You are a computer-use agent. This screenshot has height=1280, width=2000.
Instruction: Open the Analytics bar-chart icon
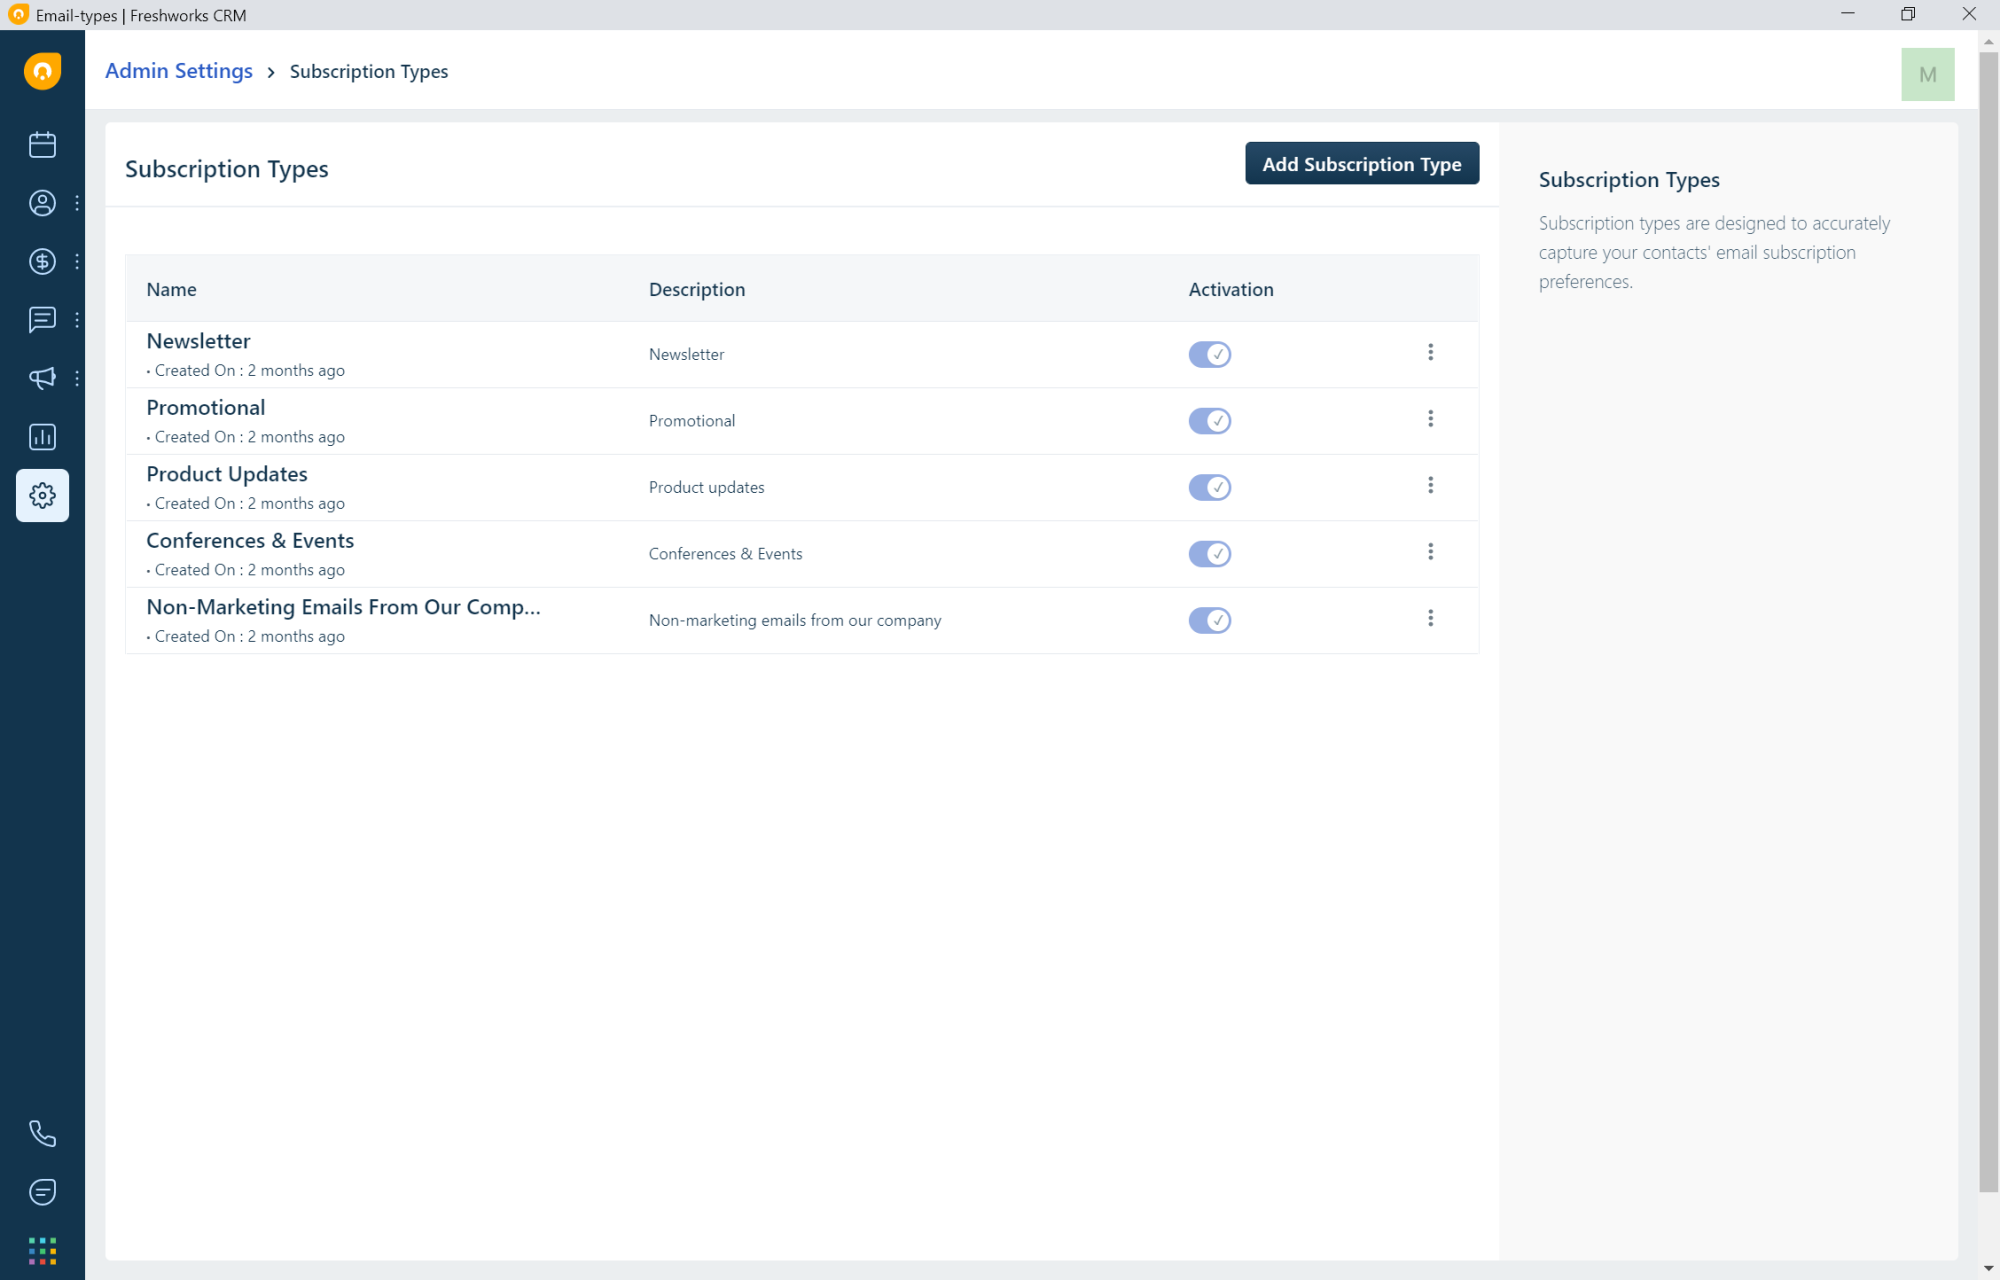pyautogui.click(x=42, y=436)
